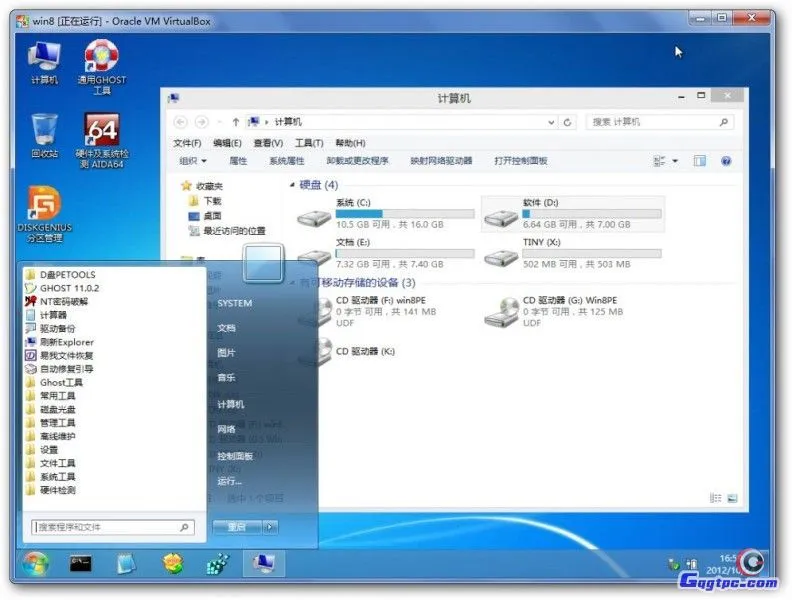This screenshot has height=600, width=792.
Task: Open the 编辑(E) menu
Action: [227, 143]
